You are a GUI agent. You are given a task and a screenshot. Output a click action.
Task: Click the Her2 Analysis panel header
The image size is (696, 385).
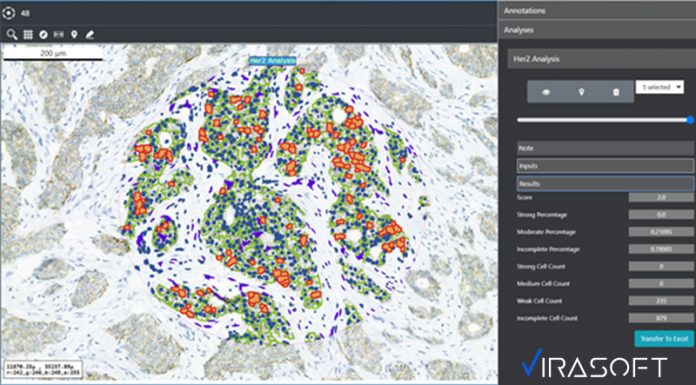[601, 59]
